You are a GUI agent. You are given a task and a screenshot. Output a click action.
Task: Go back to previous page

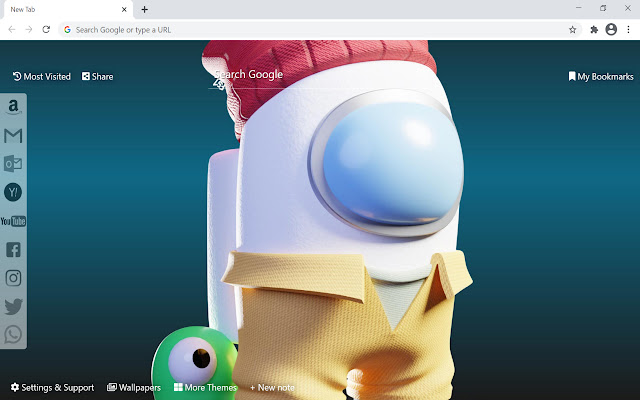point(12,29)
